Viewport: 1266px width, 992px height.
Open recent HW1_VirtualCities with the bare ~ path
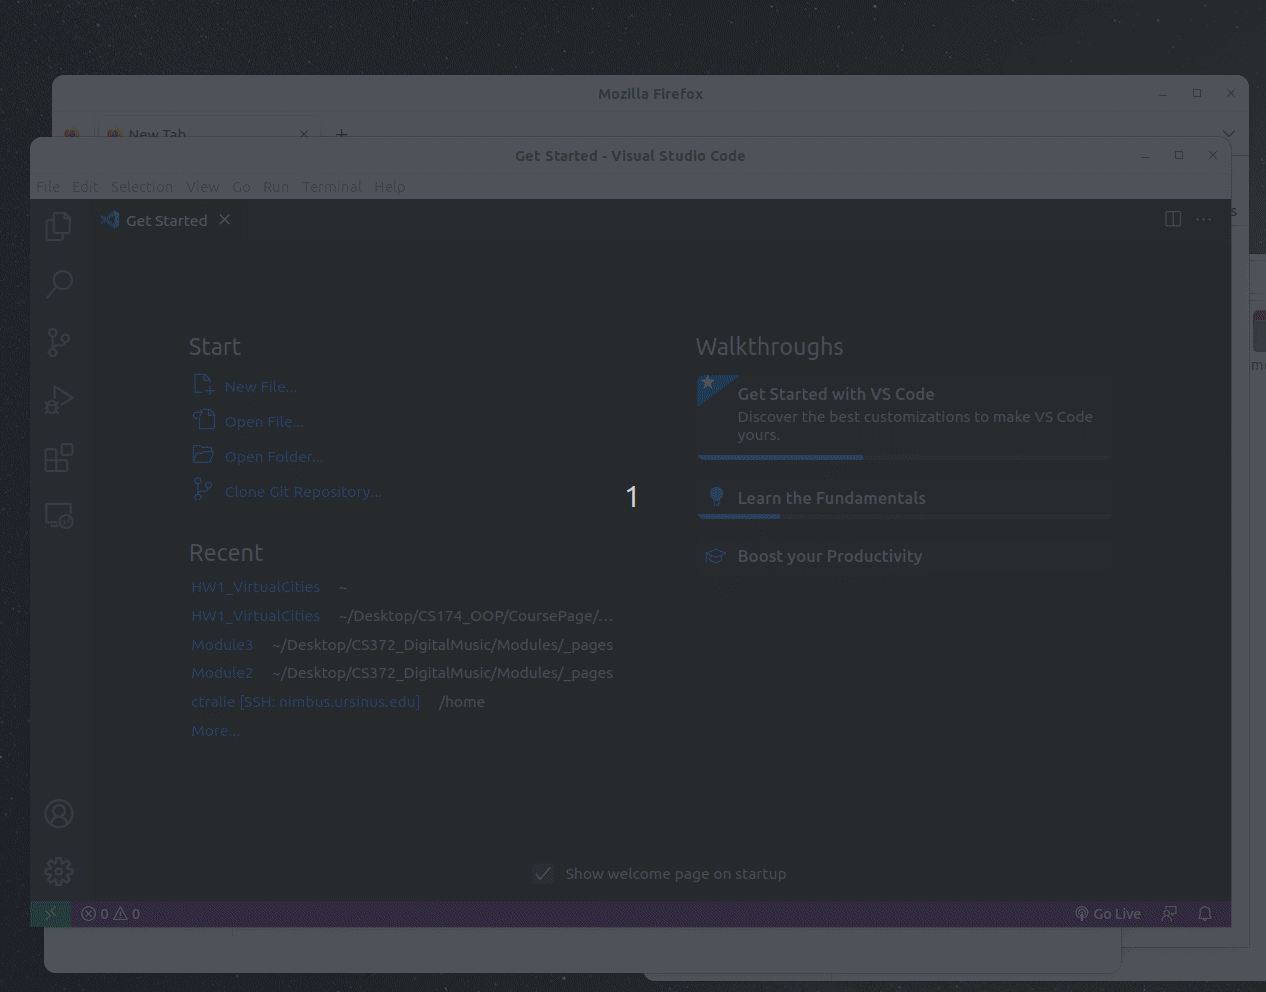[x=256, y=587]
